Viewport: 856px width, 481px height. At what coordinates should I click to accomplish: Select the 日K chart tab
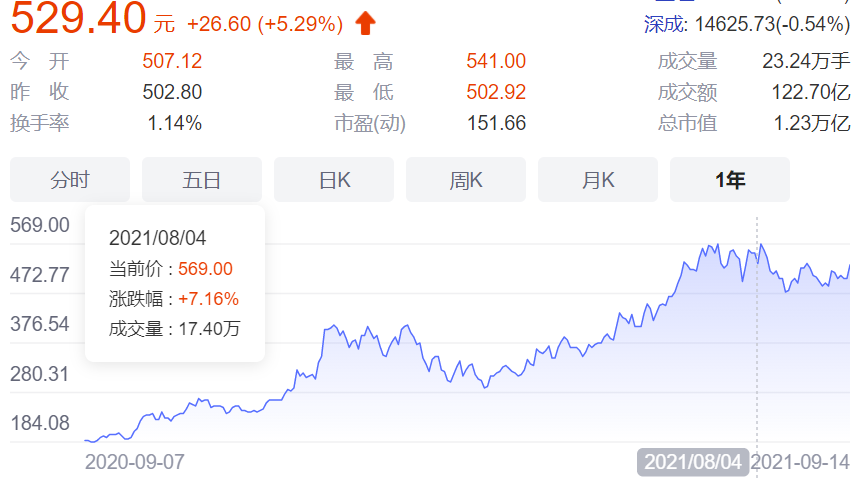click(x=334, y=180)
